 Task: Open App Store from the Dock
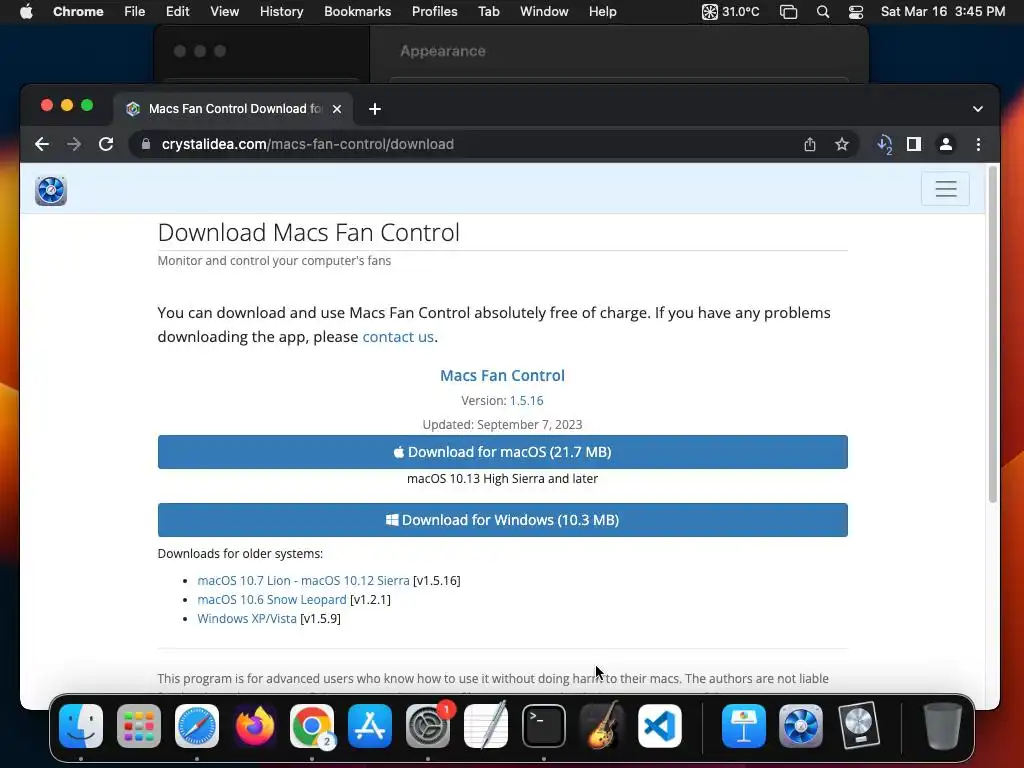click(370, 726)
